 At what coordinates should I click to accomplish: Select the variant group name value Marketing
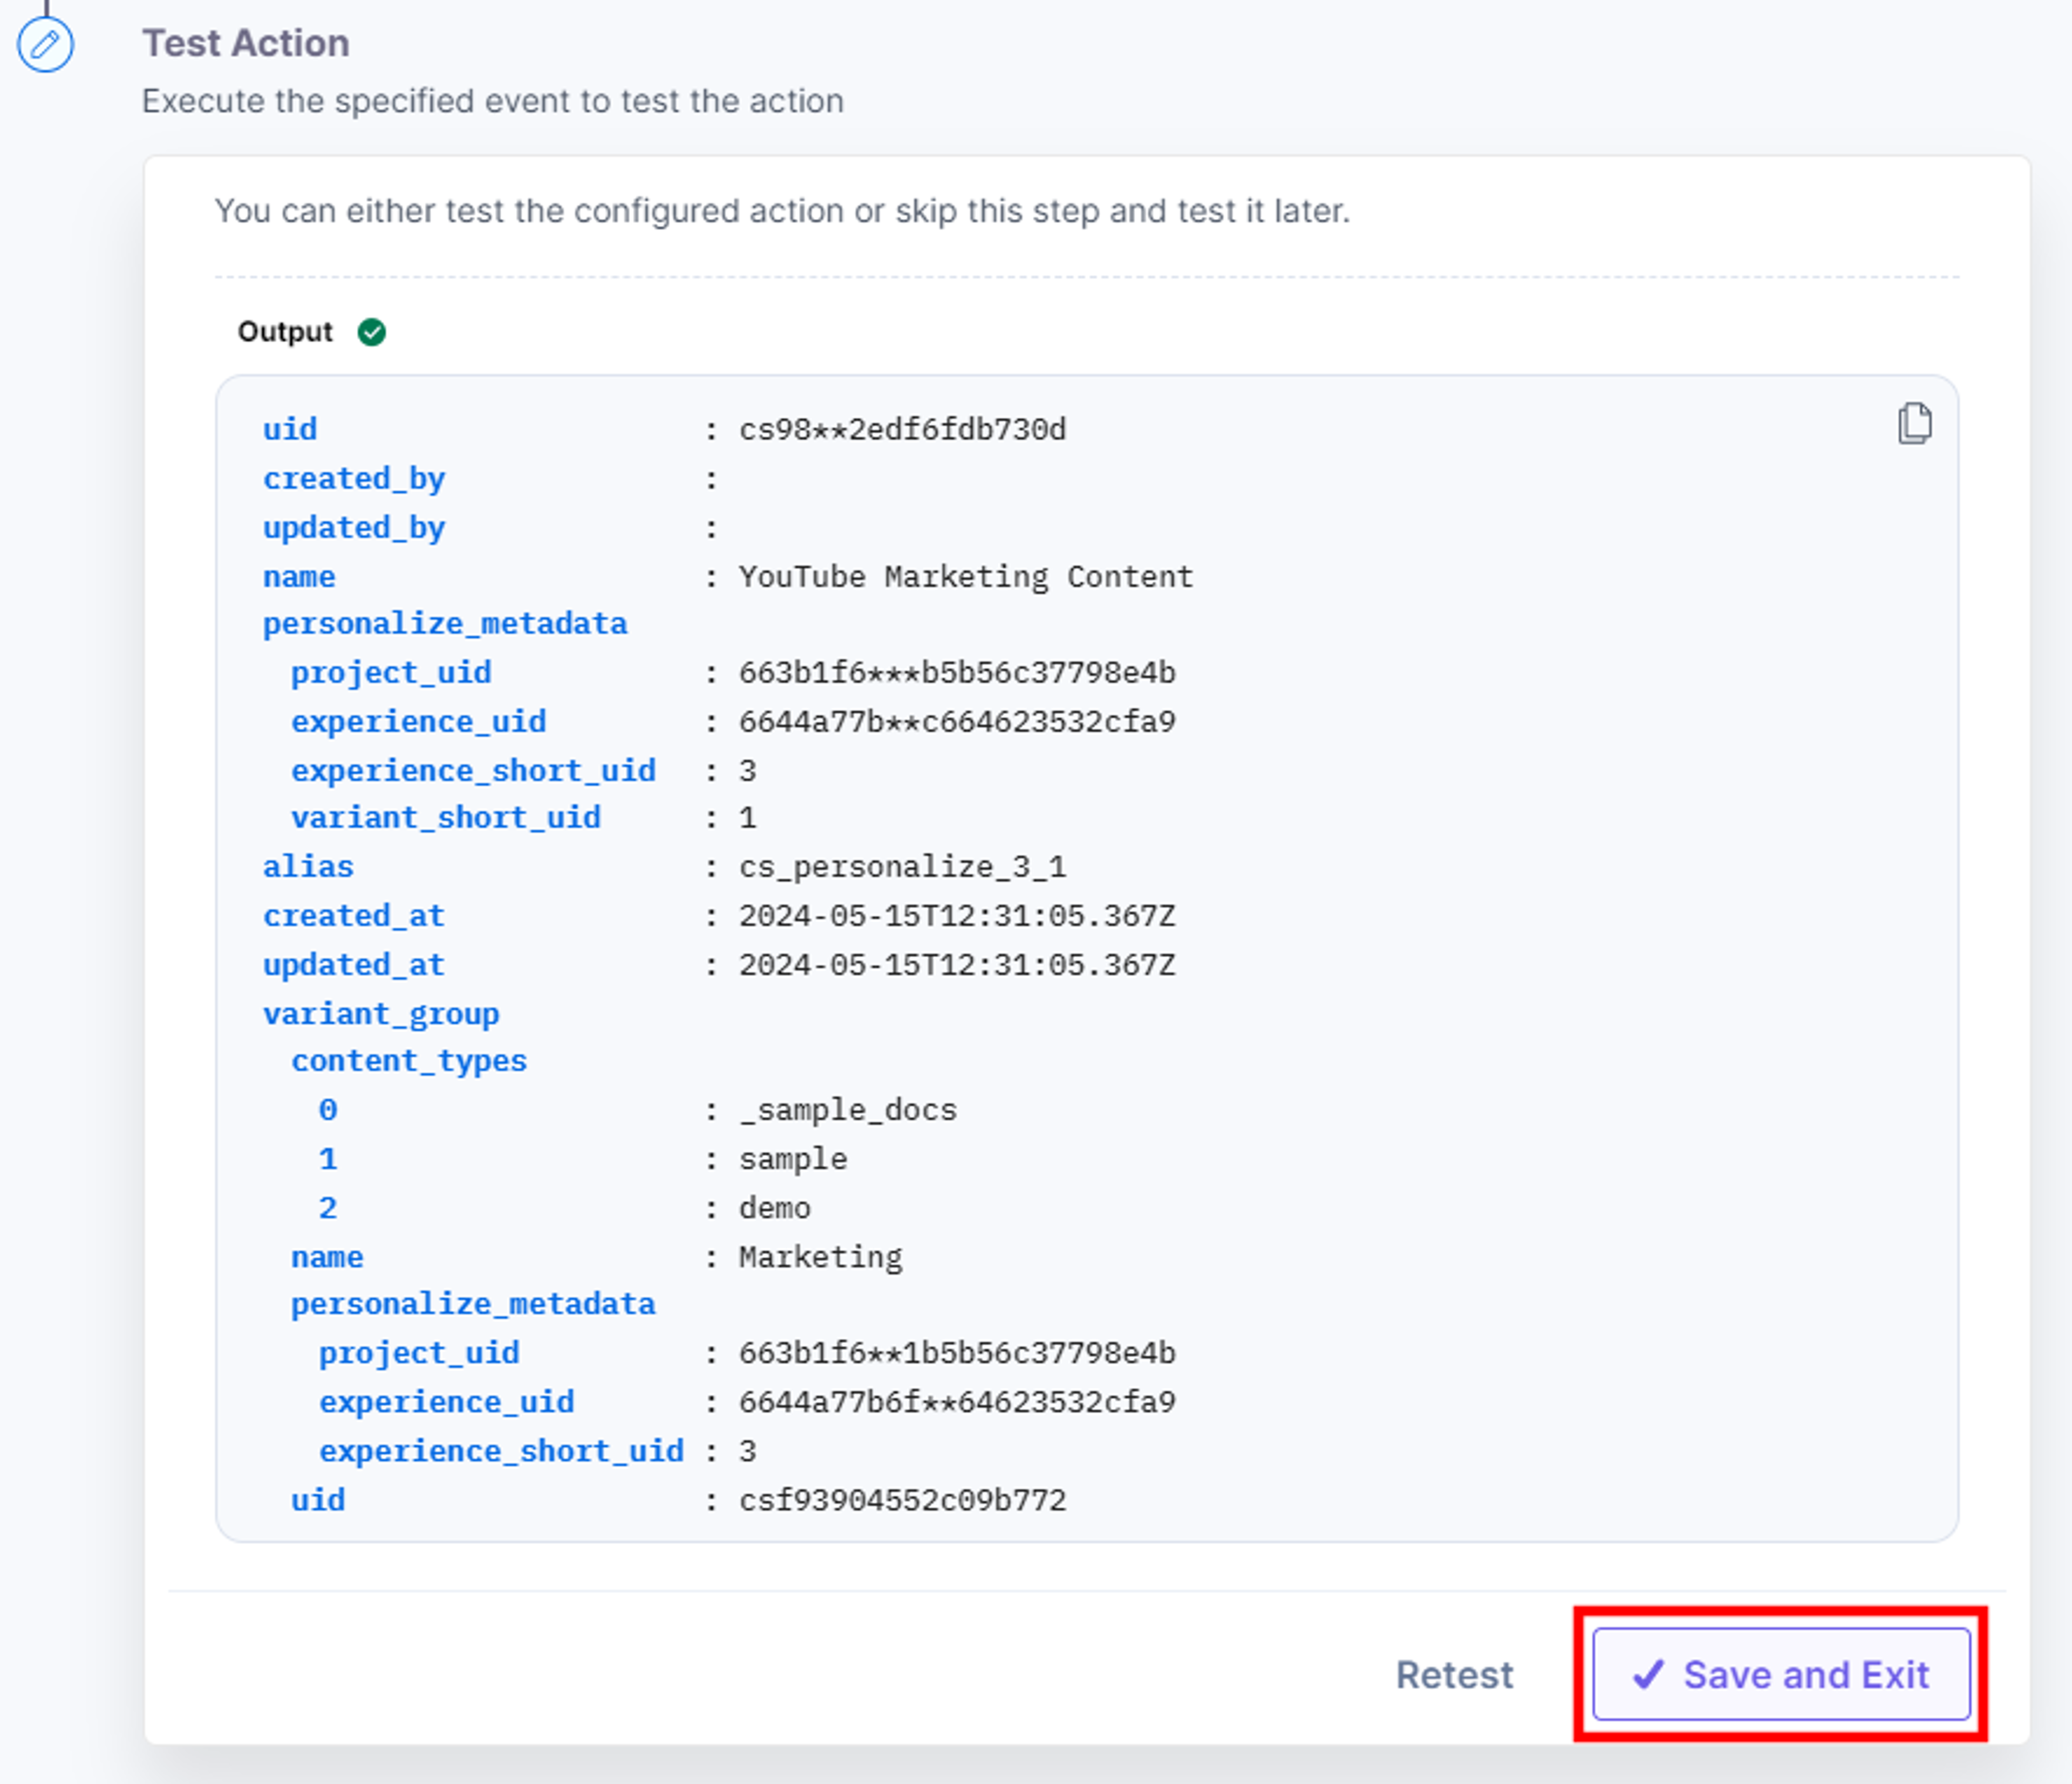[x=820, y=1257]
